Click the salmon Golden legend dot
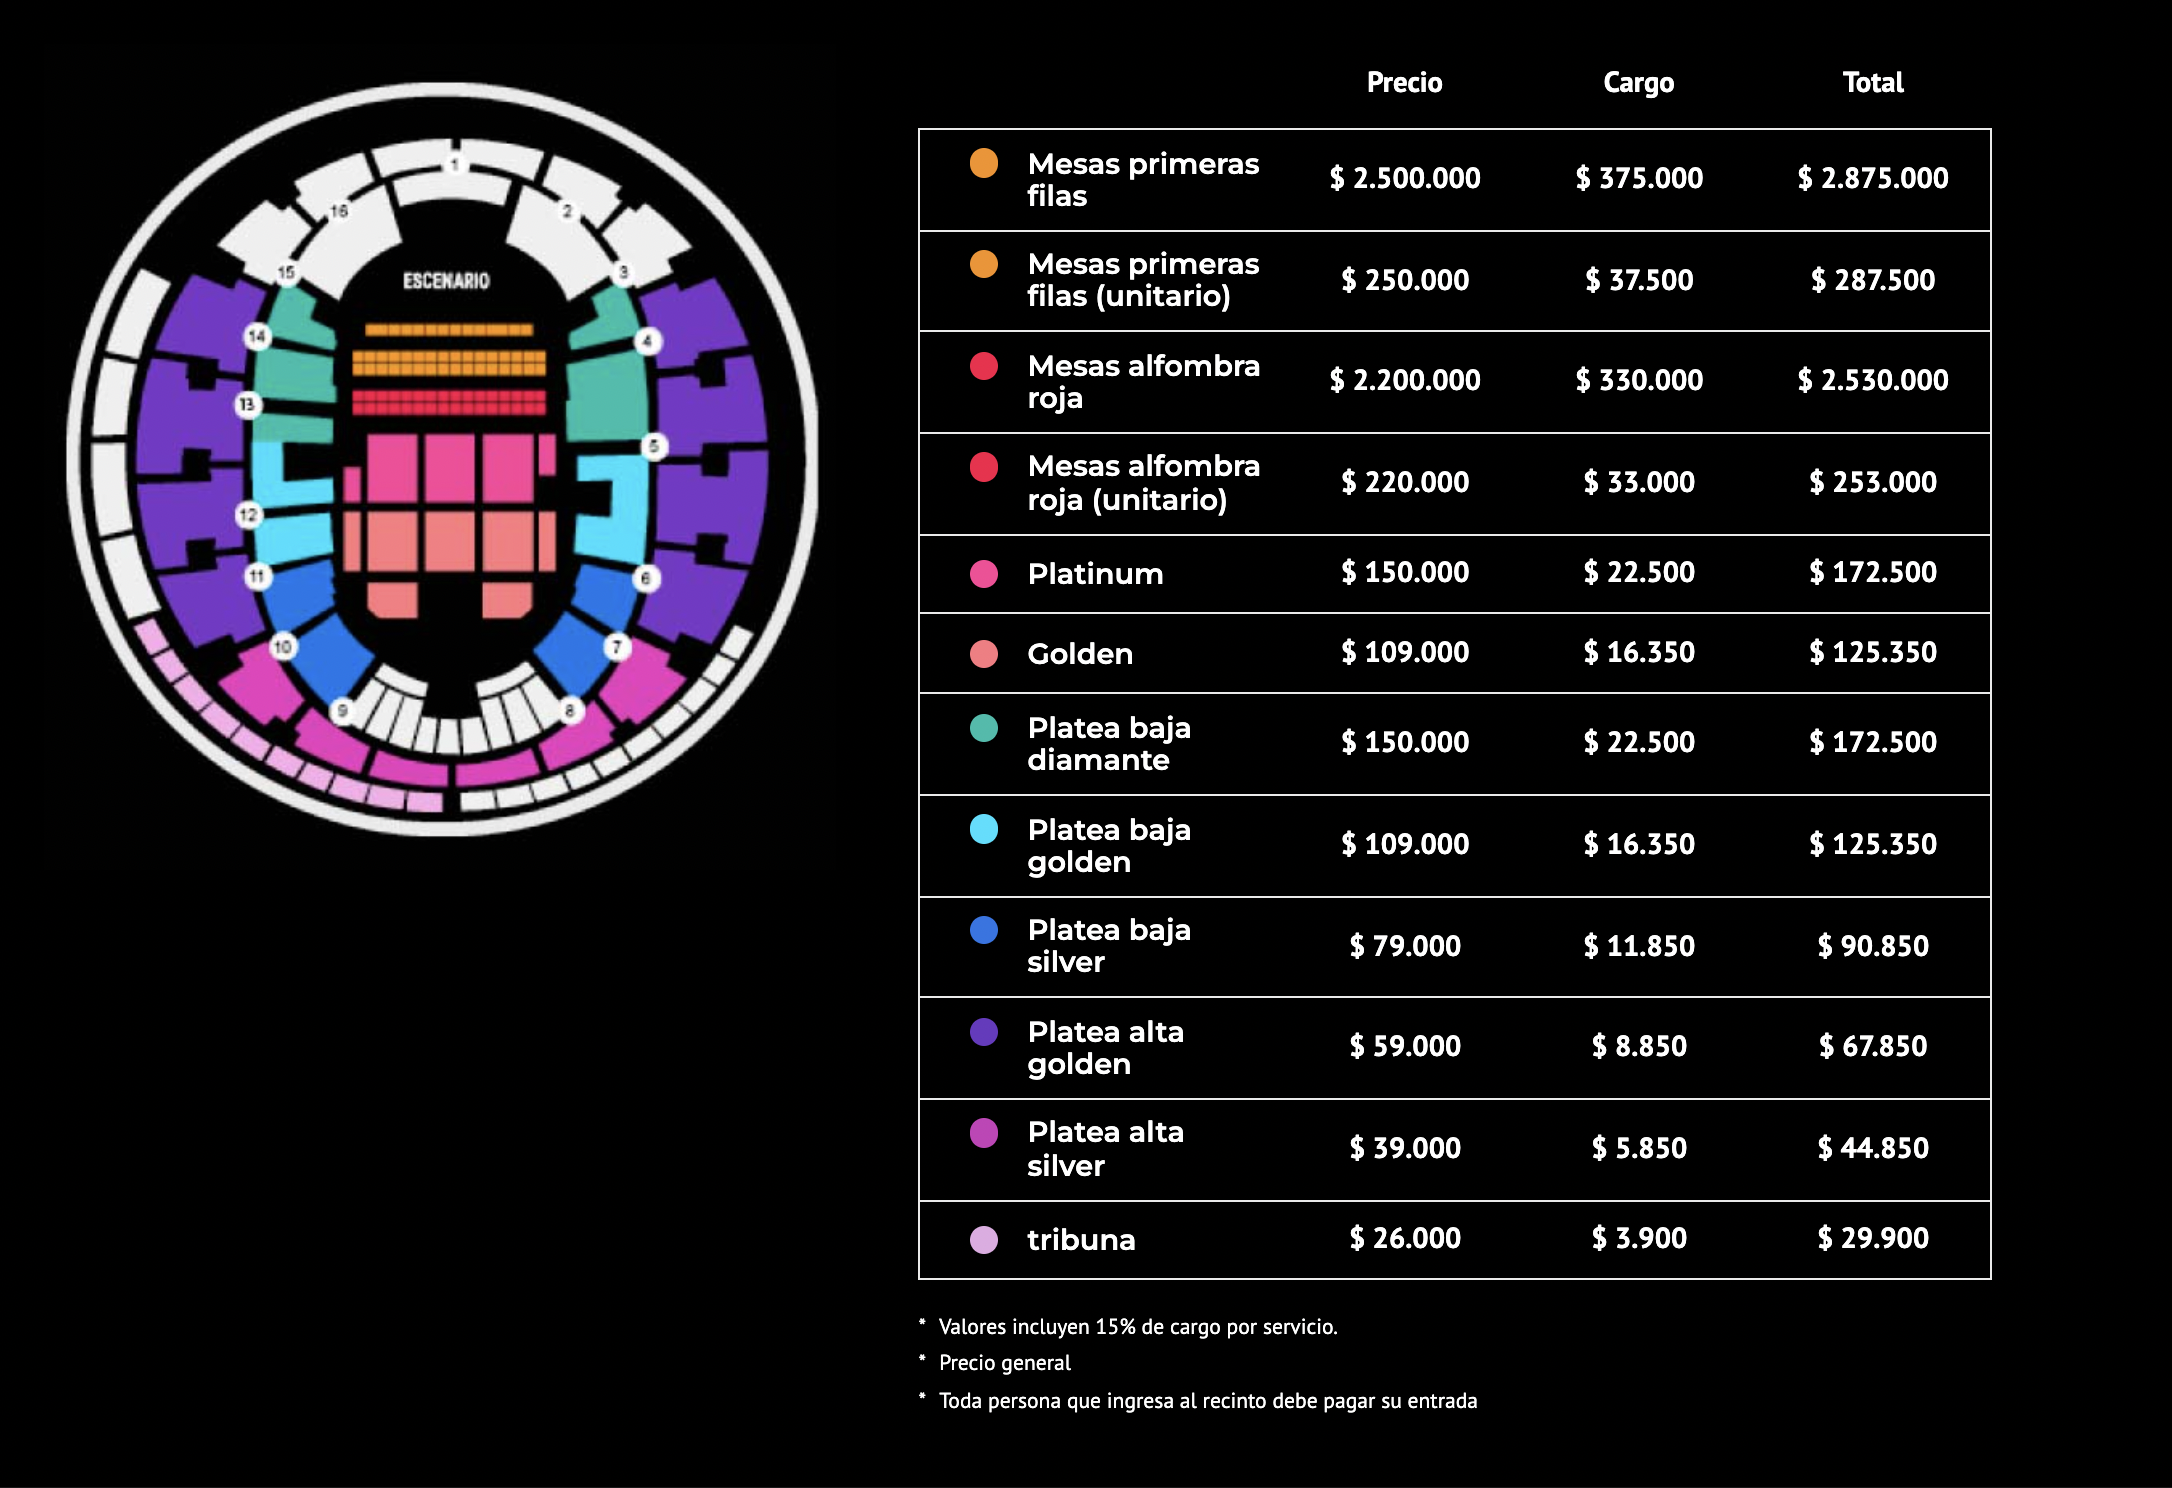This screenshot has width=2172, height=1488. [984, 654]
